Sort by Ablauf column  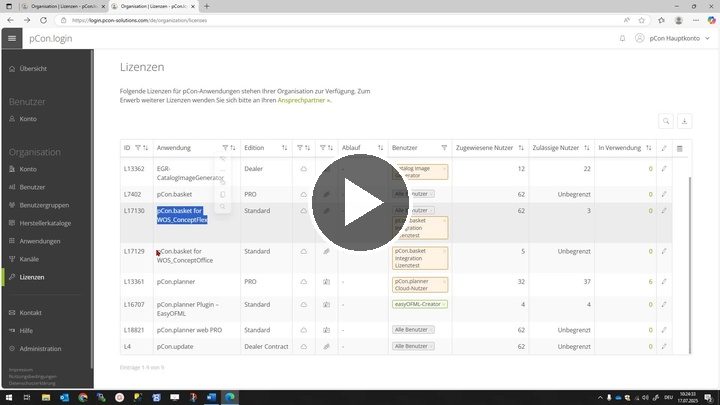tap(380, 148)
